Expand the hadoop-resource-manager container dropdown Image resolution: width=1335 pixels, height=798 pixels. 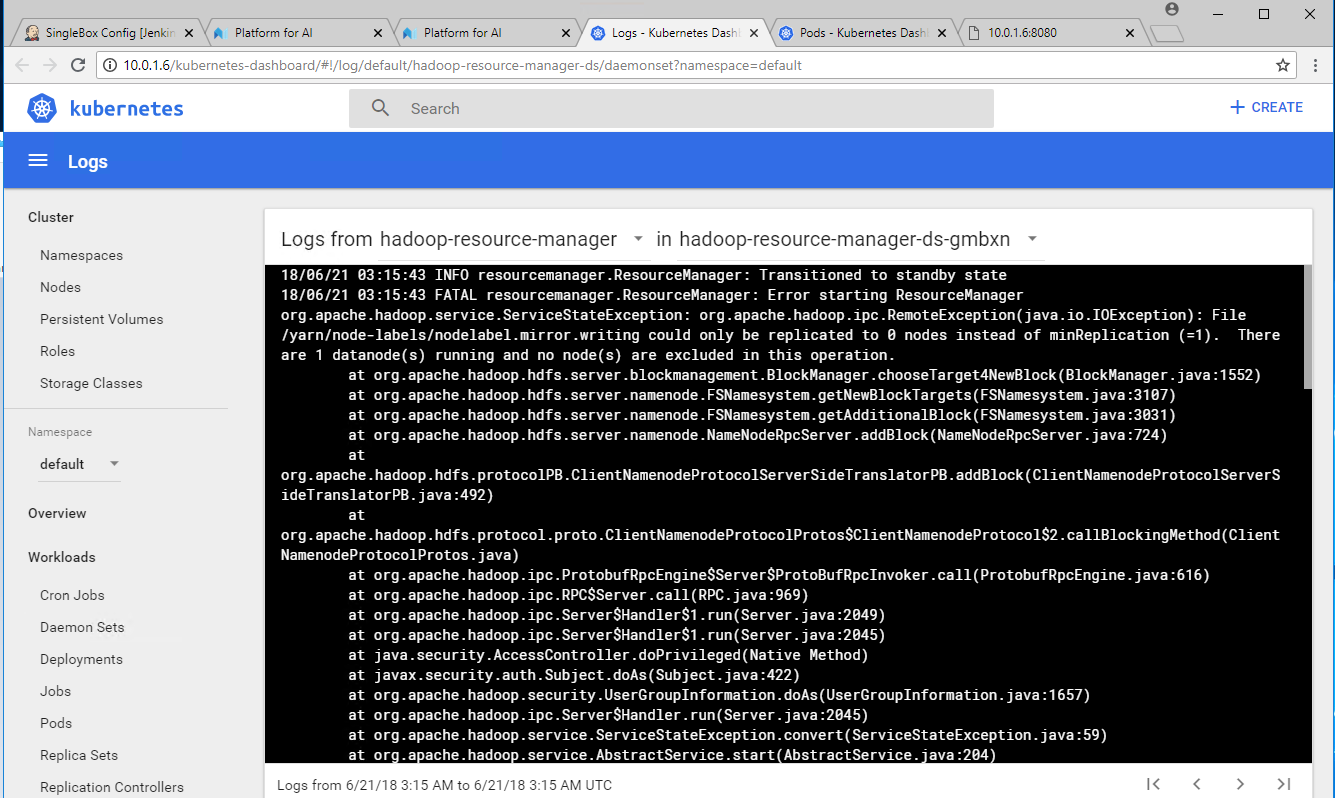tap(638, 239)
